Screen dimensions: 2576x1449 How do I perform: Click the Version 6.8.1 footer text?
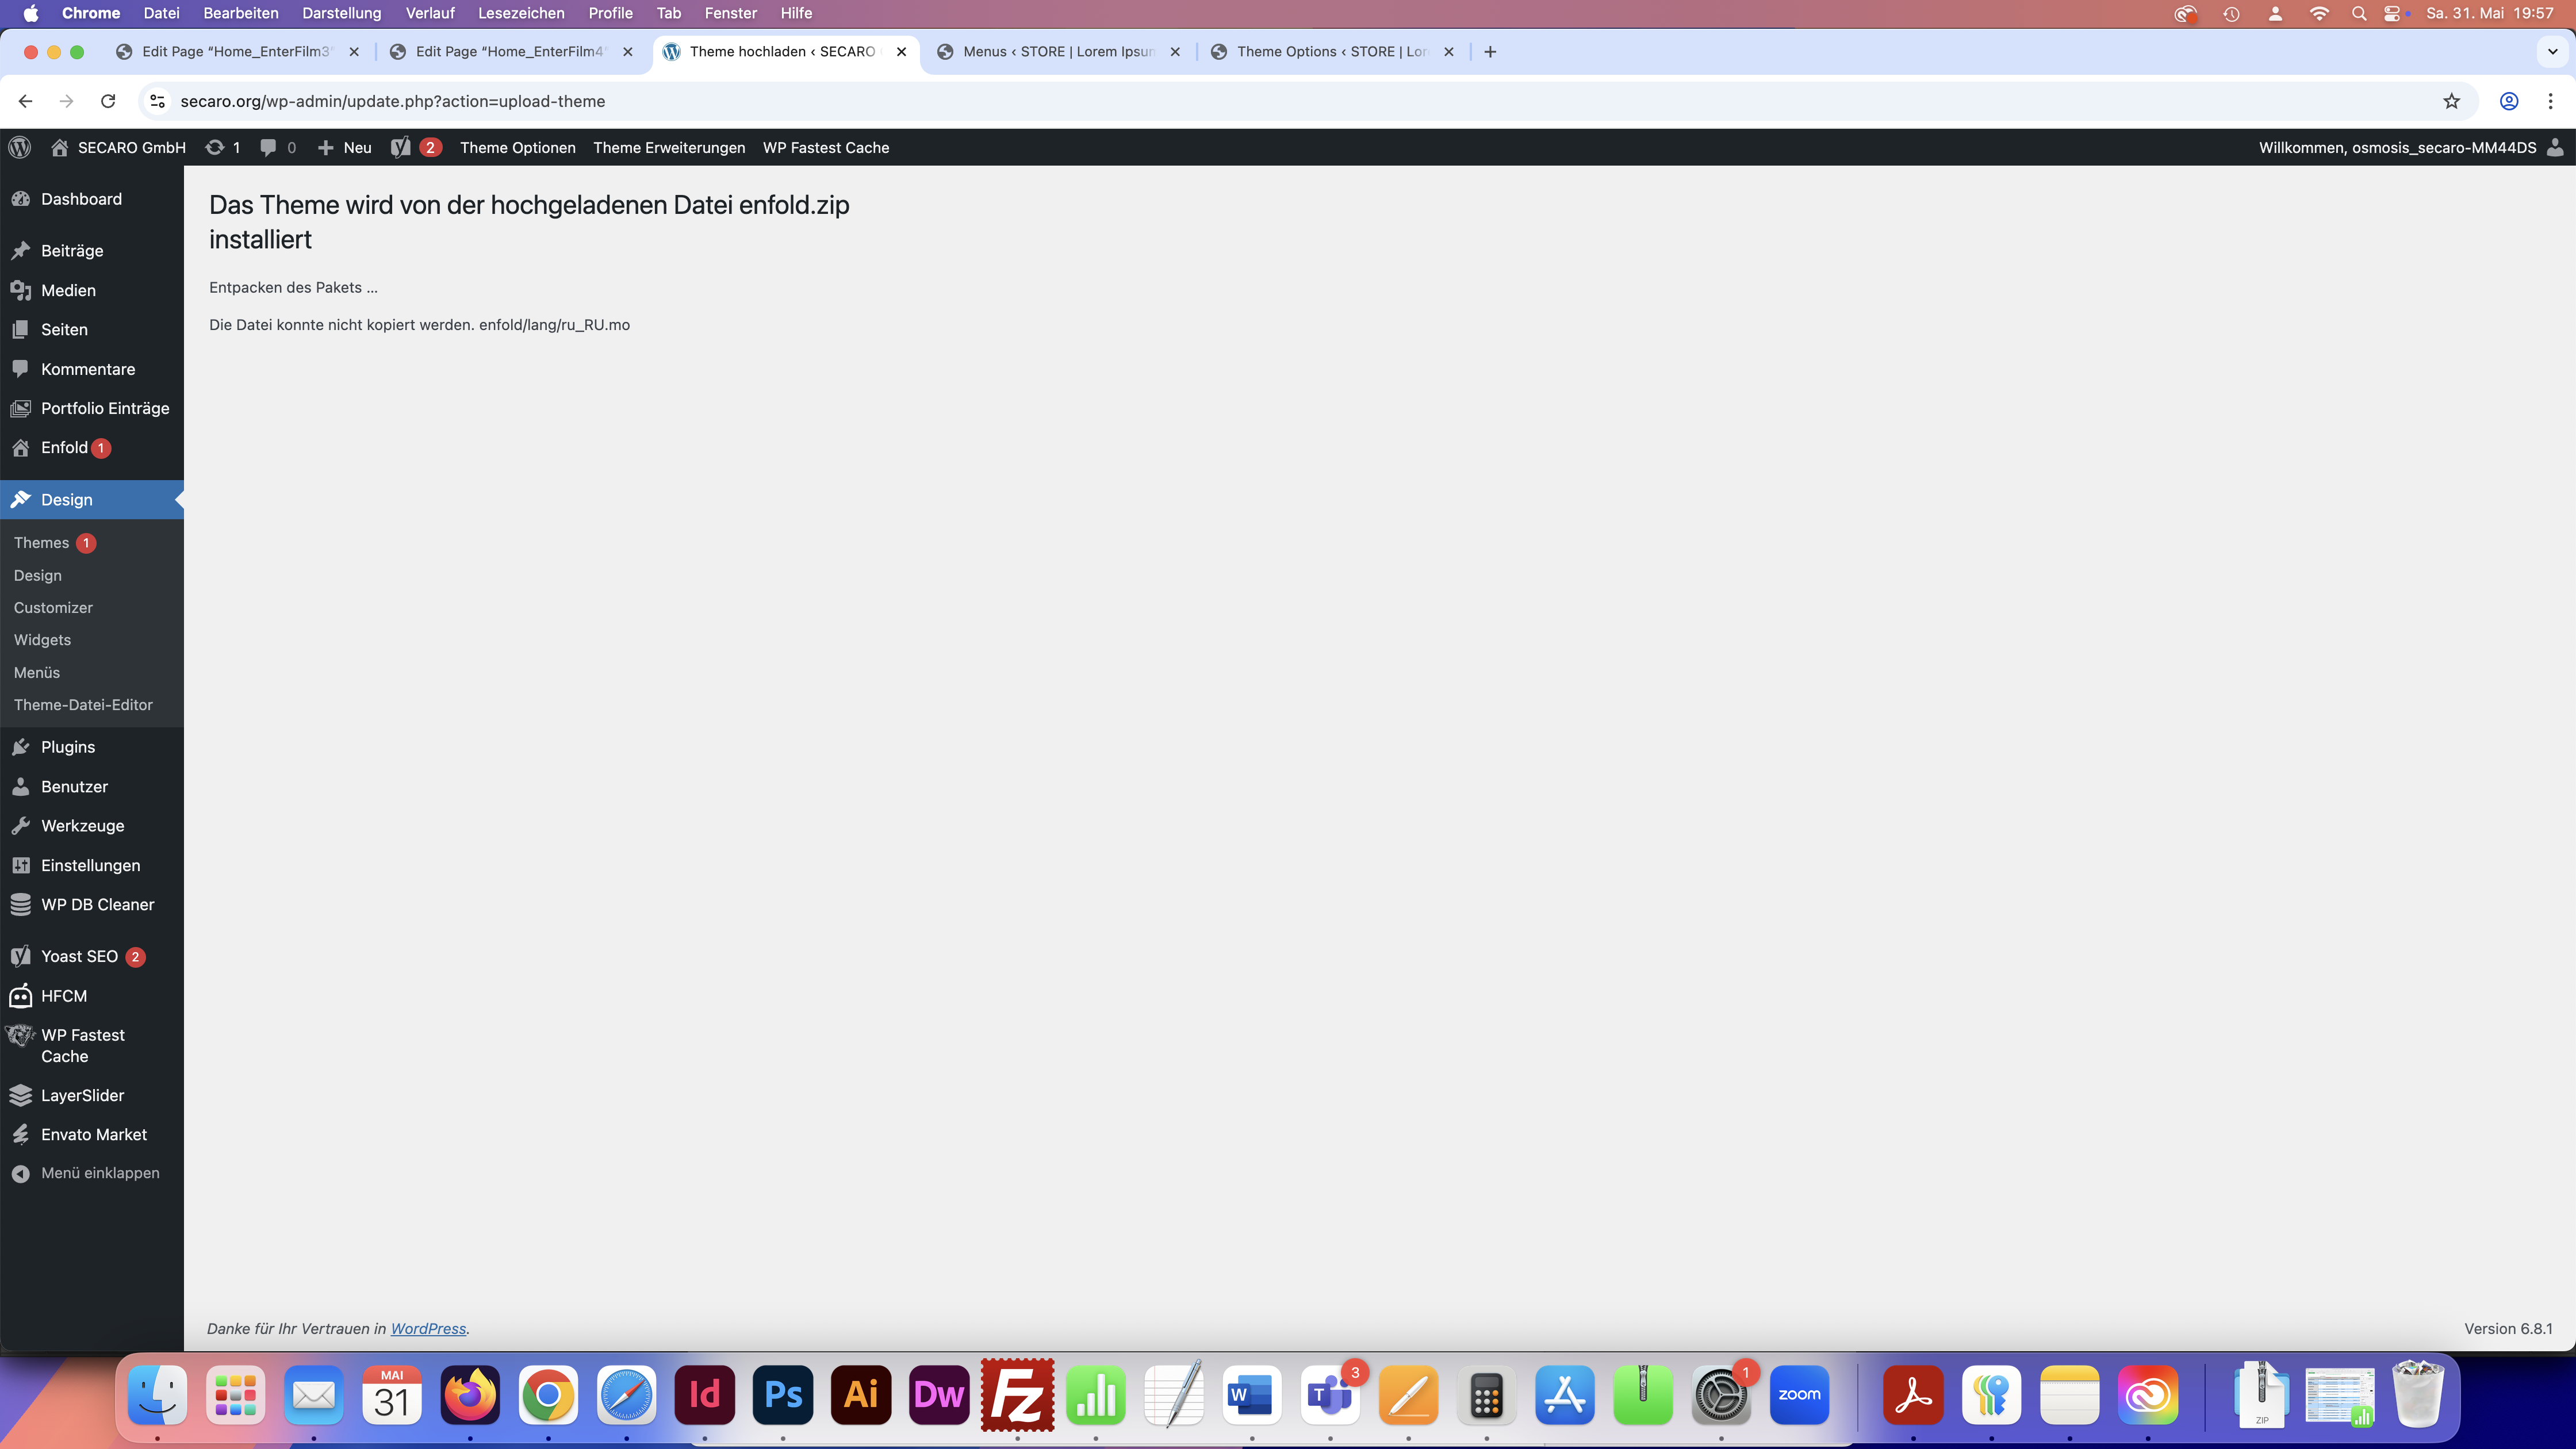(2508, 1329)
